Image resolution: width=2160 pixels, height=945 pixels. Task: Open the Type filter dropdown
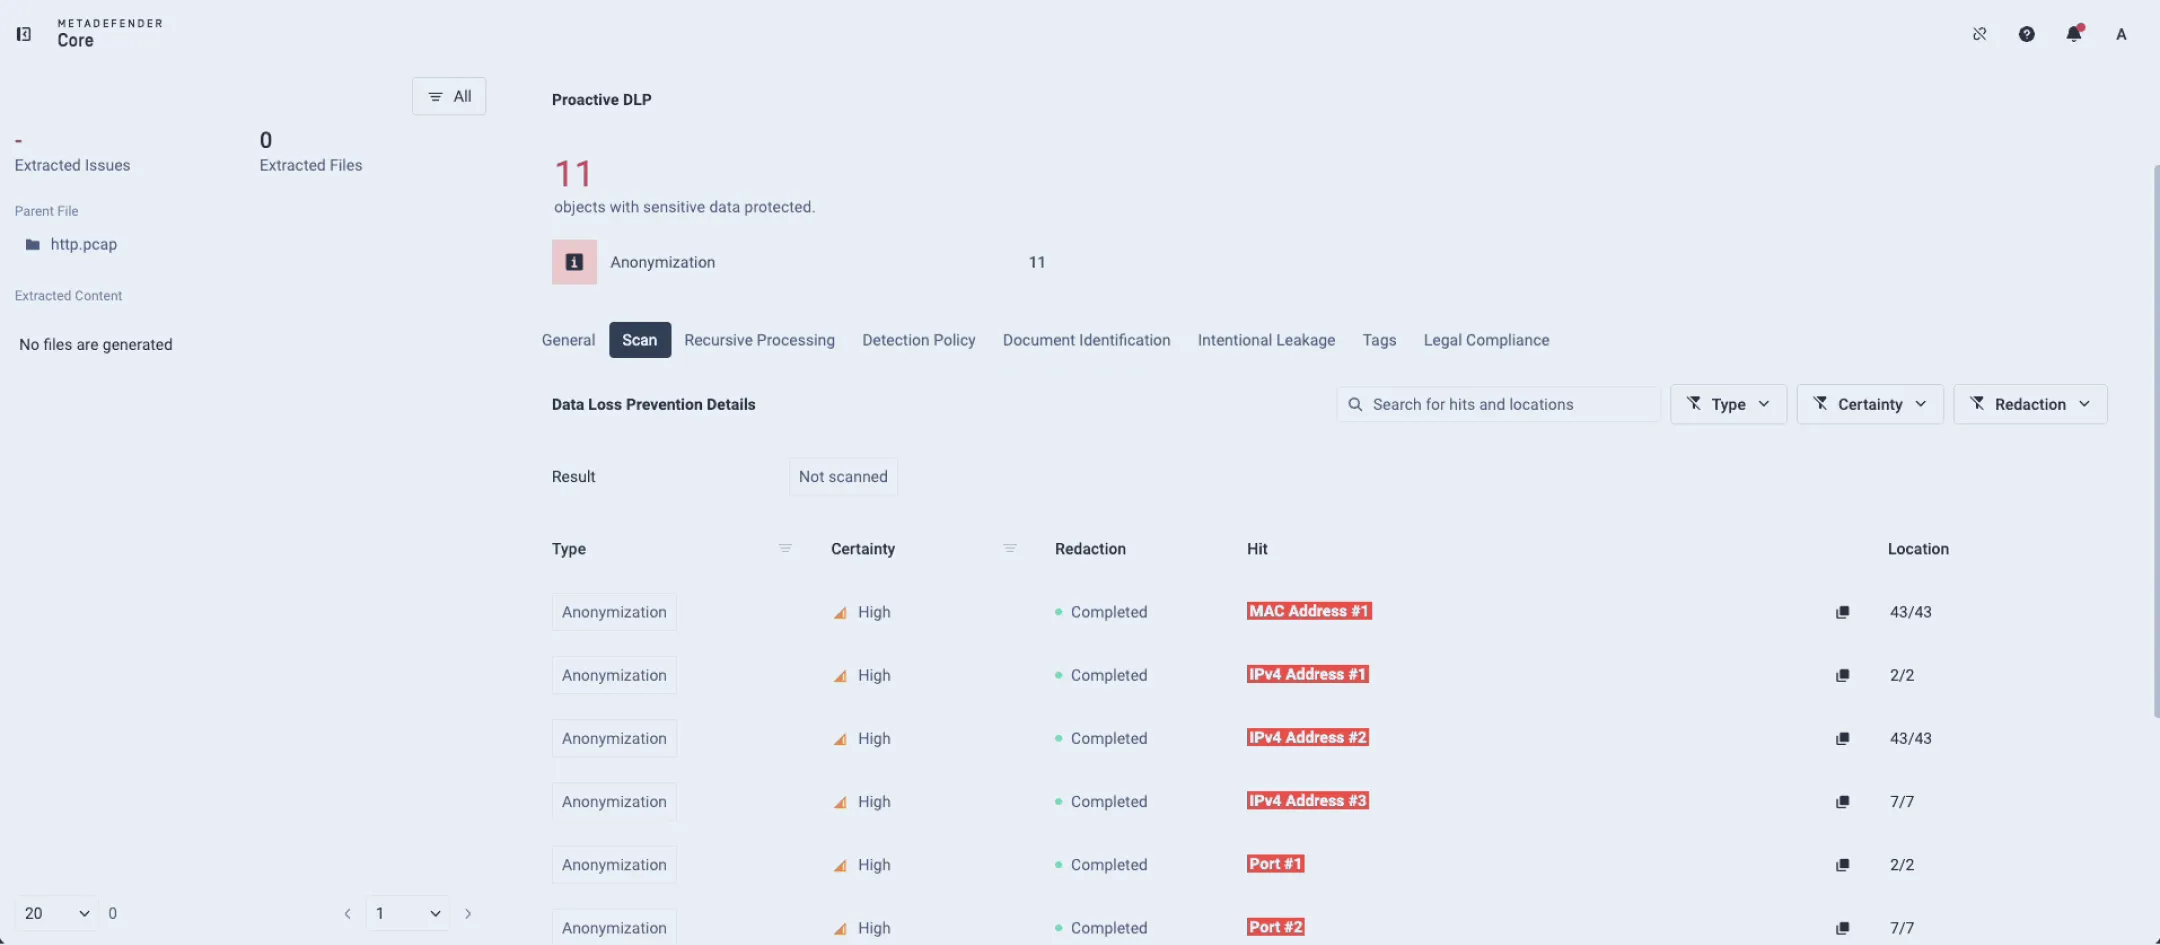[x=1728, y=404]
